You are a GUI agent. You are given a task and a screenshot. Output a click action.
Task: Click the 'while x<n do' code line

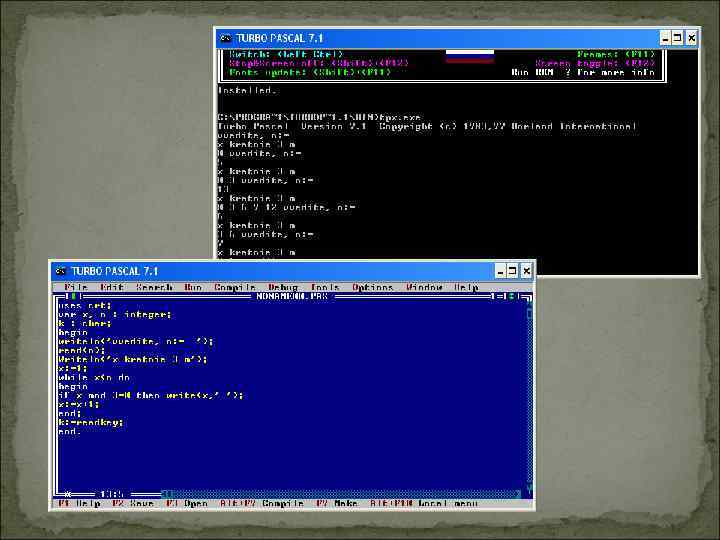pyautogui.click(x=94, y=377)
